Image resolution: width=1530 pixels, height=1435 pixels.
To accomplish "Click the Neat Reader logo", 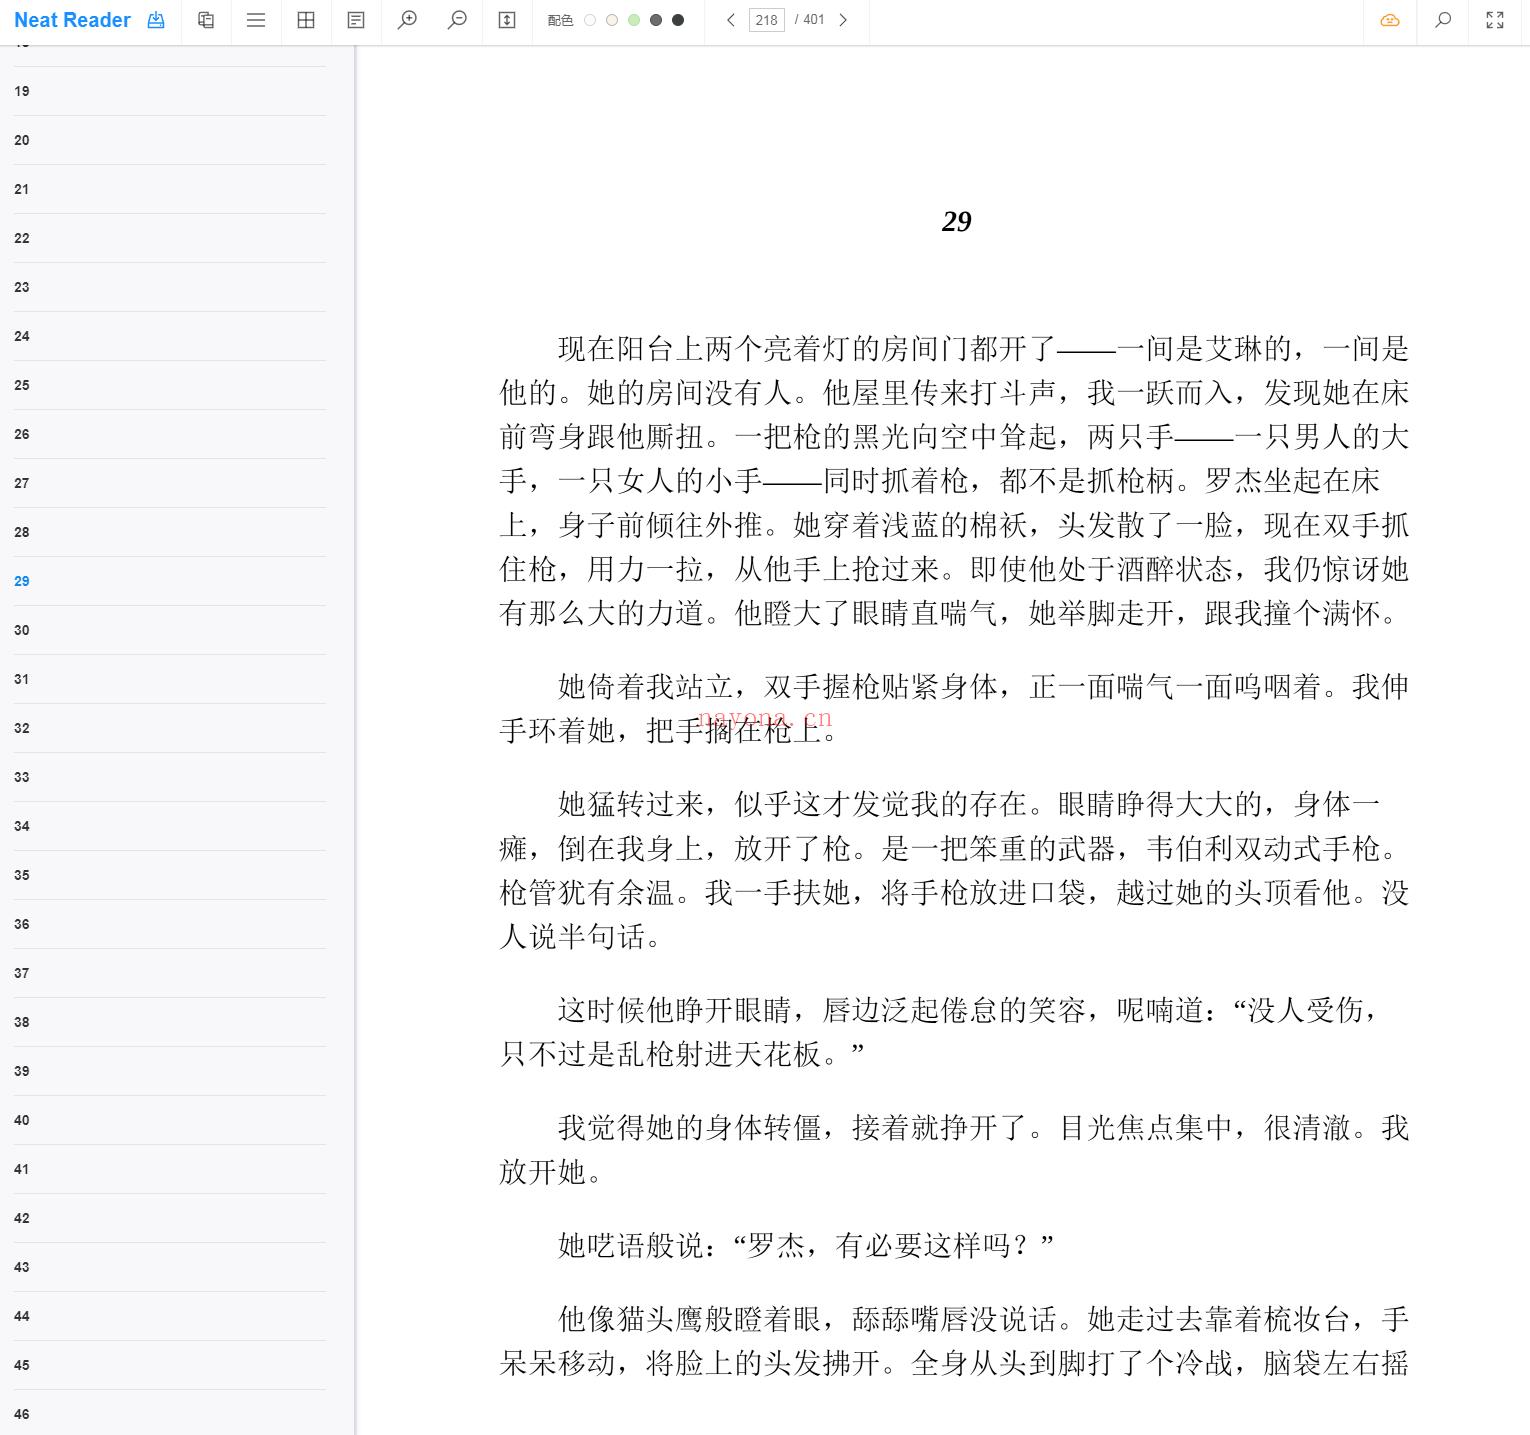I will [x=72, y=20].
